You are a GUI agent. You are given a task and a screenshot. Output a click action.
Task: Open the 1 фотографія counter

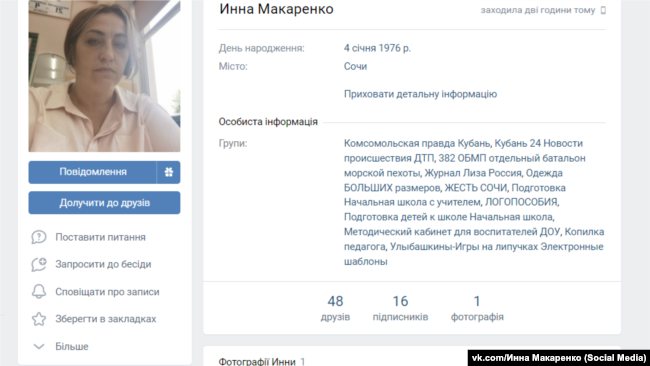[x=477, y=308]
